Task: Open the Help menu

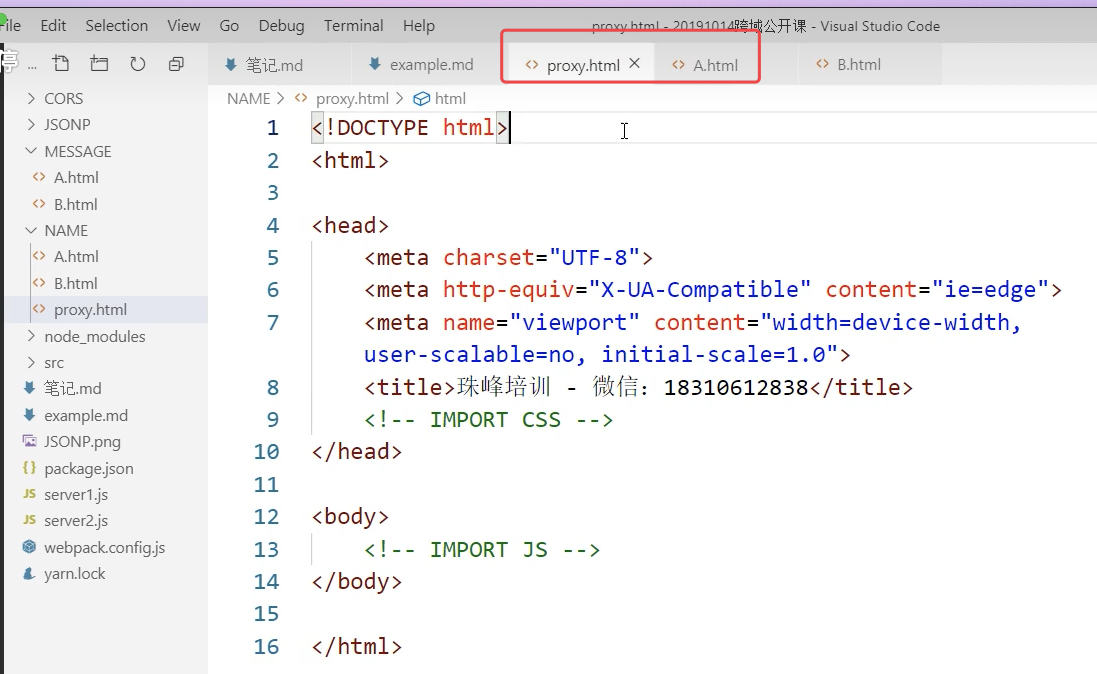Action: (x=418, y=26)
